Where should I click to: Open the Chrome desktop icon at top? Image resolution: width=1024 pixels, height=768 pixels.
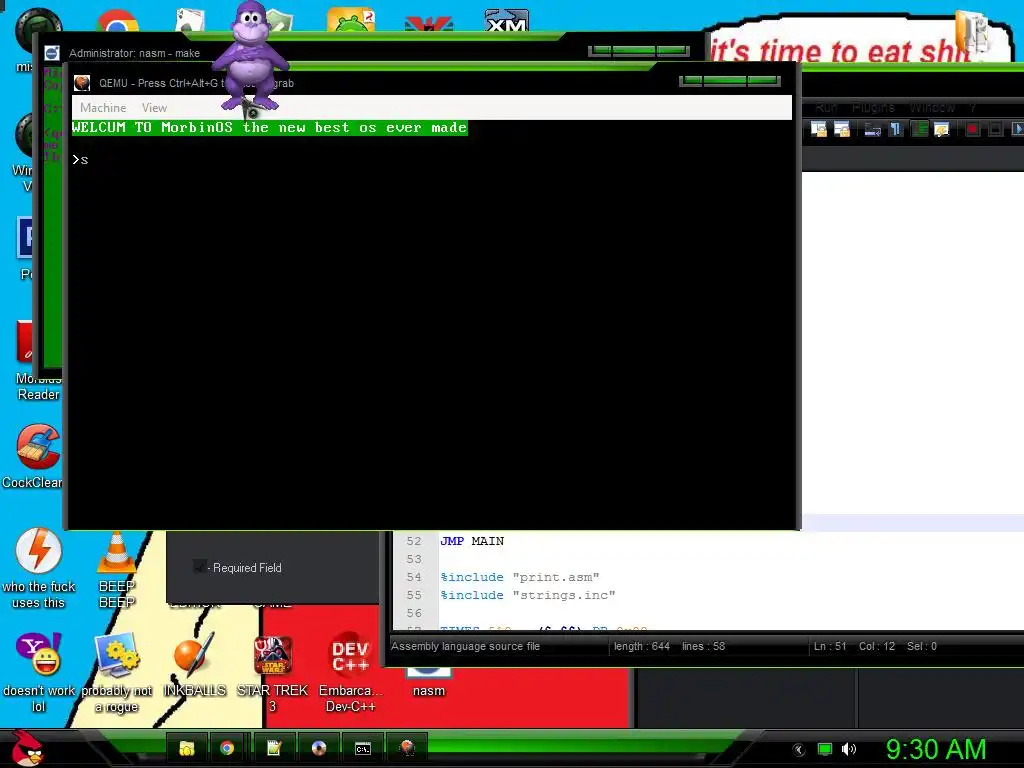coord(118,21)
